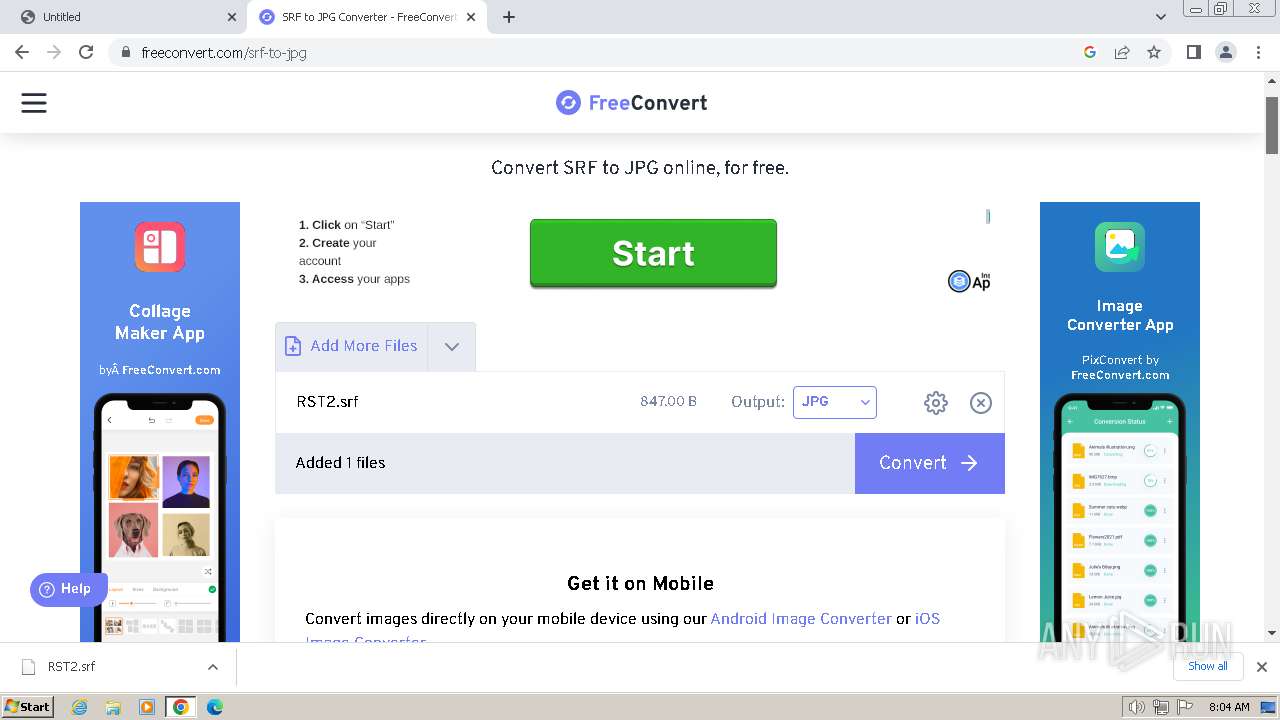The image size is (1280, 720).
Task: Click the Image Converter App icon
Action: point(1119,247)
